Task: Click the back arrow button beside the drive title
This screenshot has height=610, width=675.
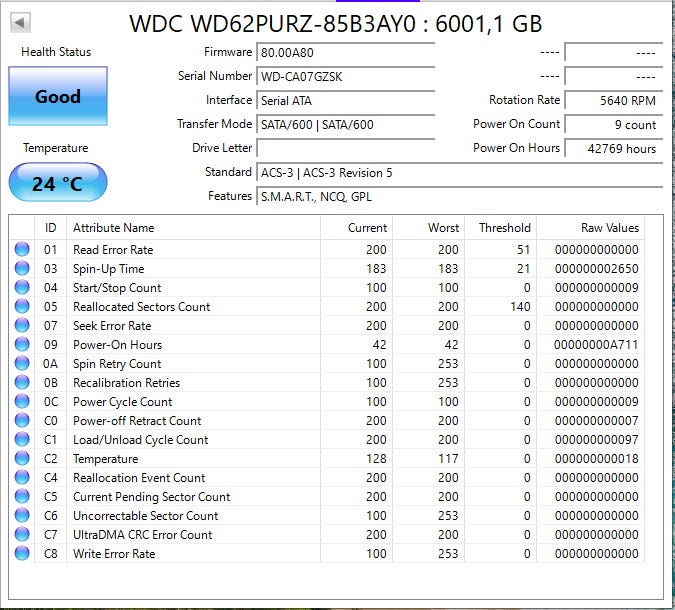Action: [x=20, y=22]
